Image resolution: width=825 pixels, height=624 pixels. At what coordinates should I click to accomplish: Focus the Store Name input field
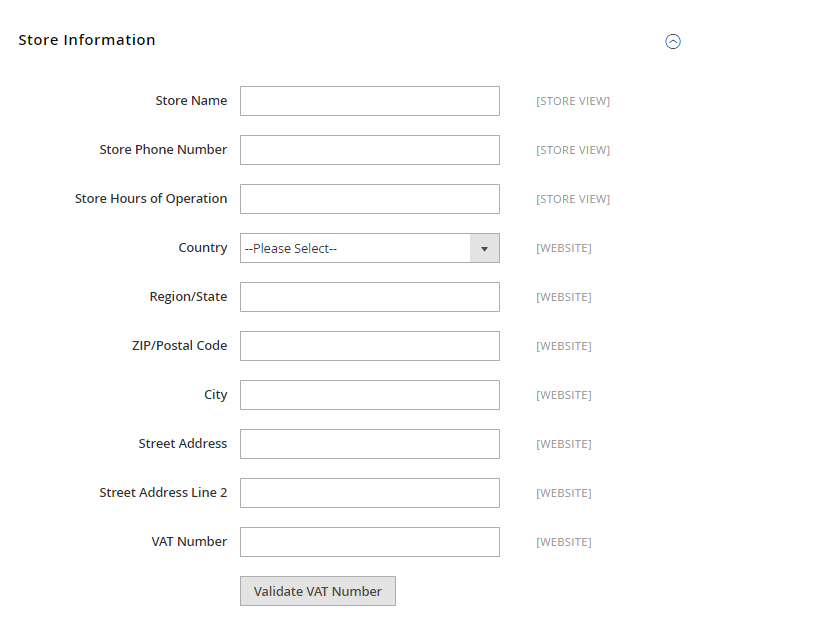pyautogui.click(x=370, y=101)
